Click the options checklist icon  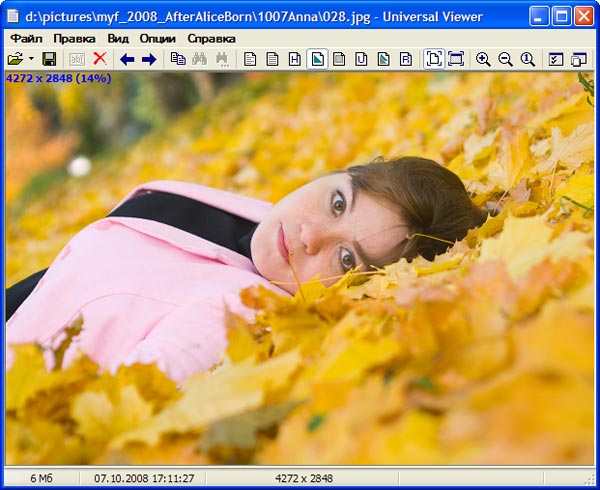coord(557,59)
